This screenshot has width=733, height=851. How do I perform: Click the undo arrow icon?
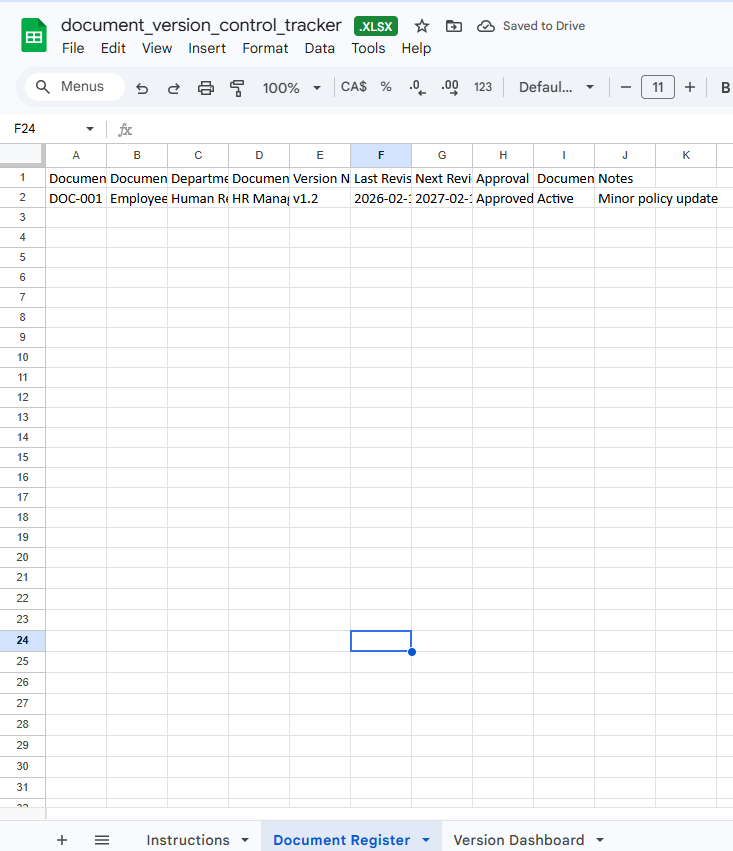coord(142,88)
